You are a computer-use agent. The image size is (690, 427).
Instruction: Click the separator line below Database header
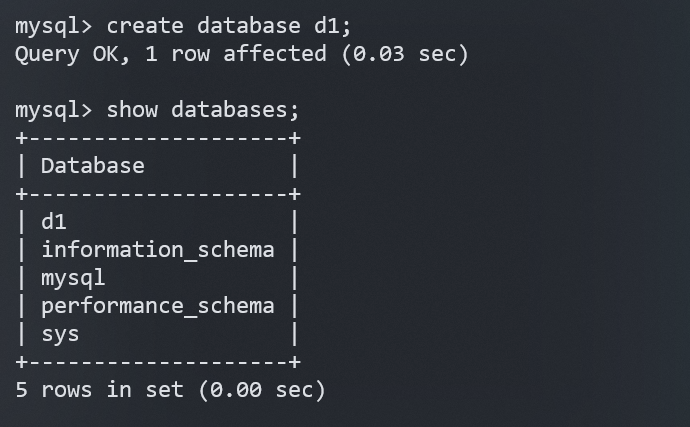pyautogui.click(x=158, y=194)
